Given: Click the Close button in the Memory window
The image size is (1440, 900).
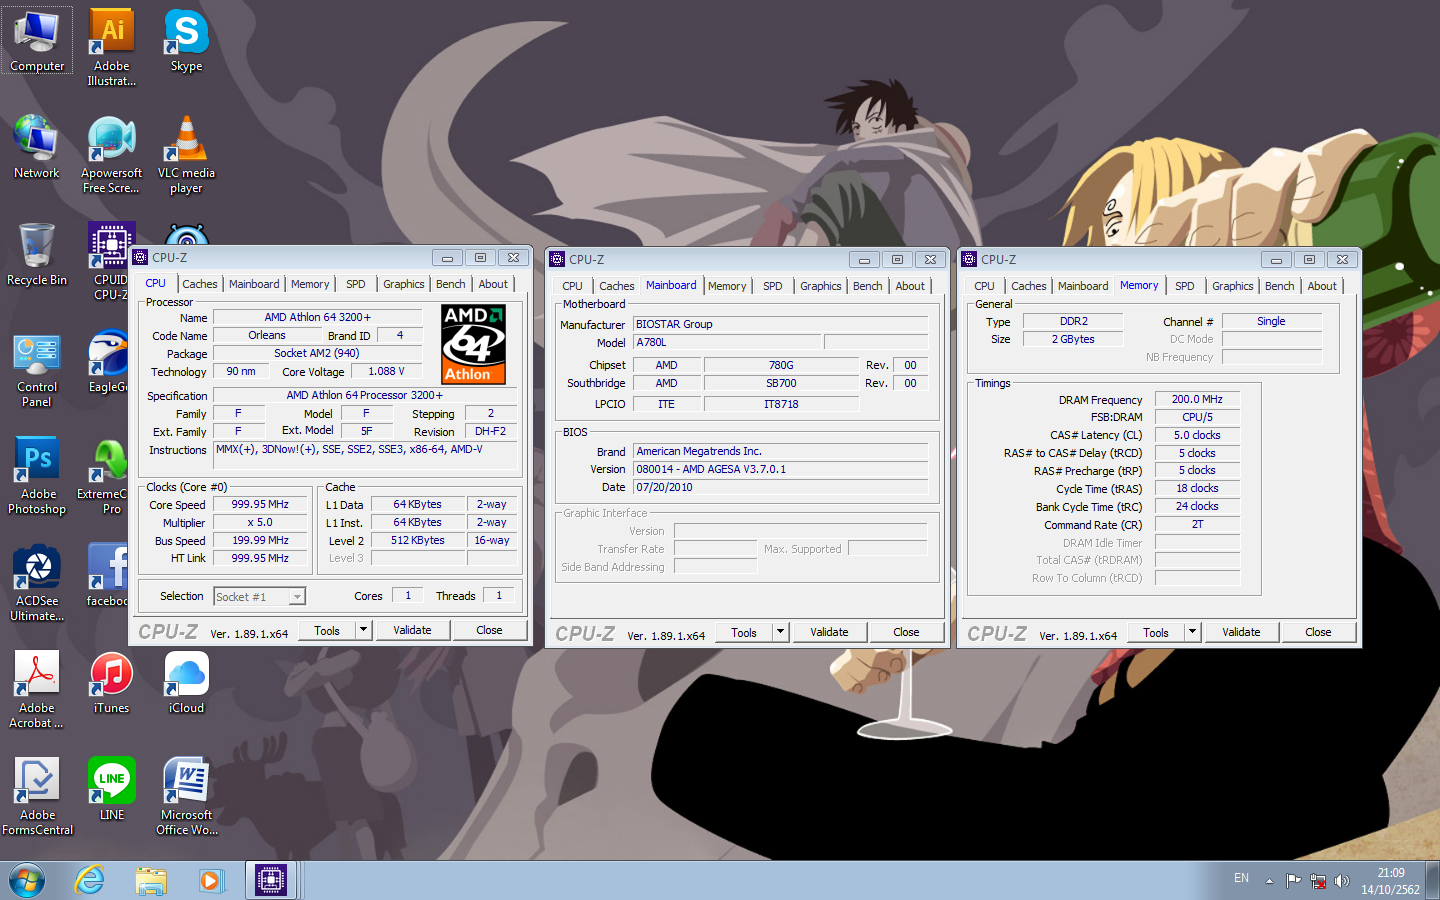Looking at the screenshot, I should [1318, 632].
